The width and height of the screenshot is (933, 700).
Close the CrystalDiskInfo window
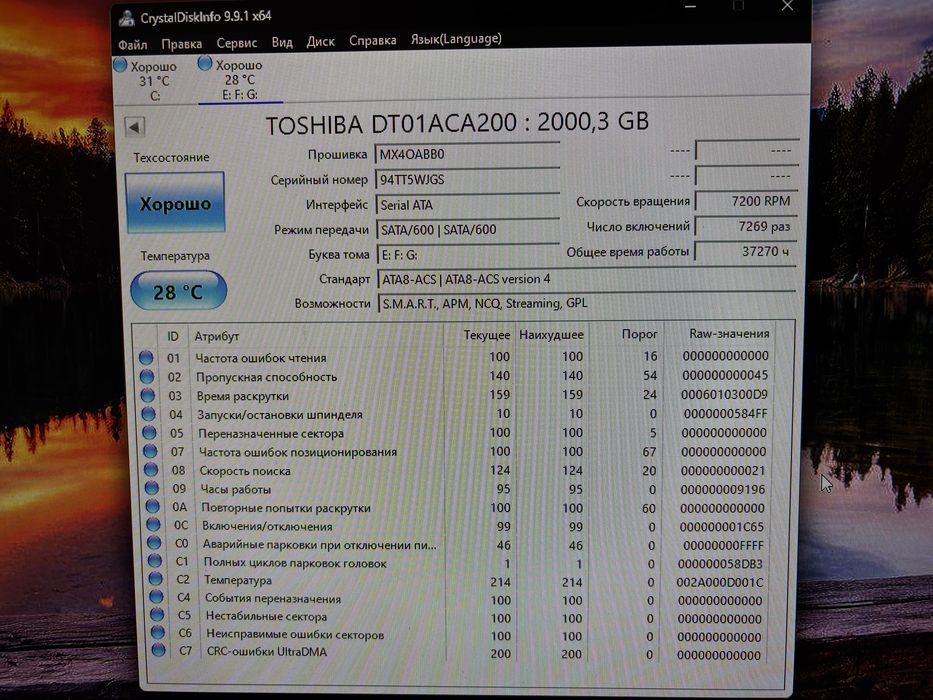point(787,6)
